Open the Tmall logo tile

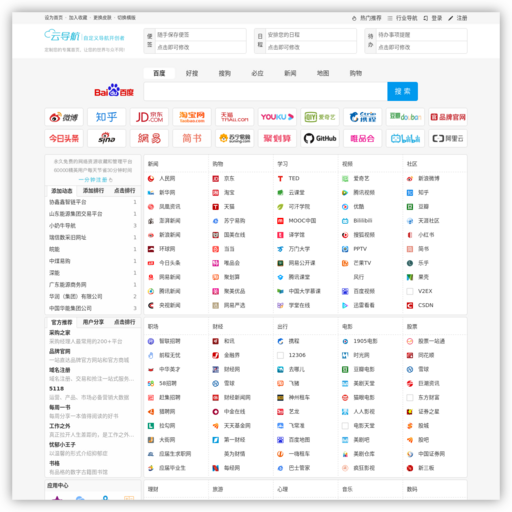[x=234, y=117]
